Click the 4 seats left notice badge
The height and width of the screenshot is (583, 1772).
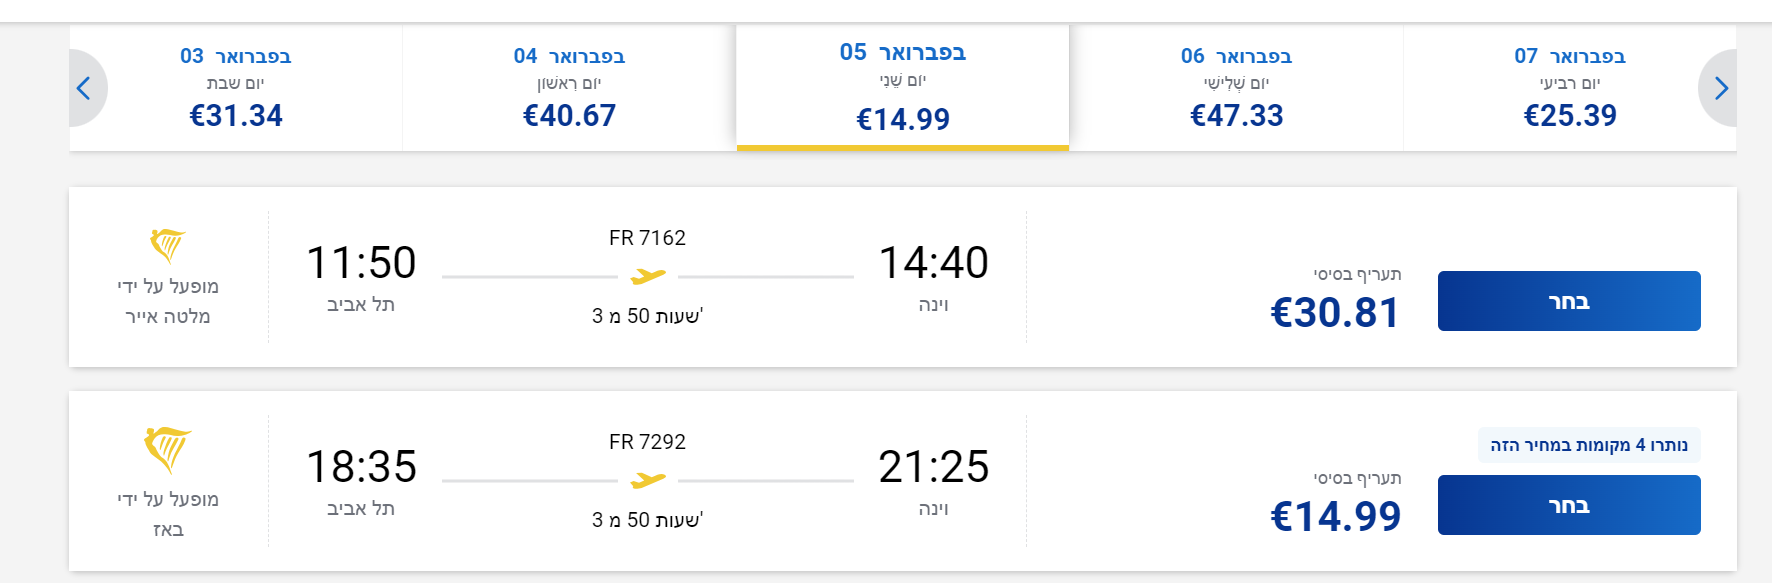1588,445
